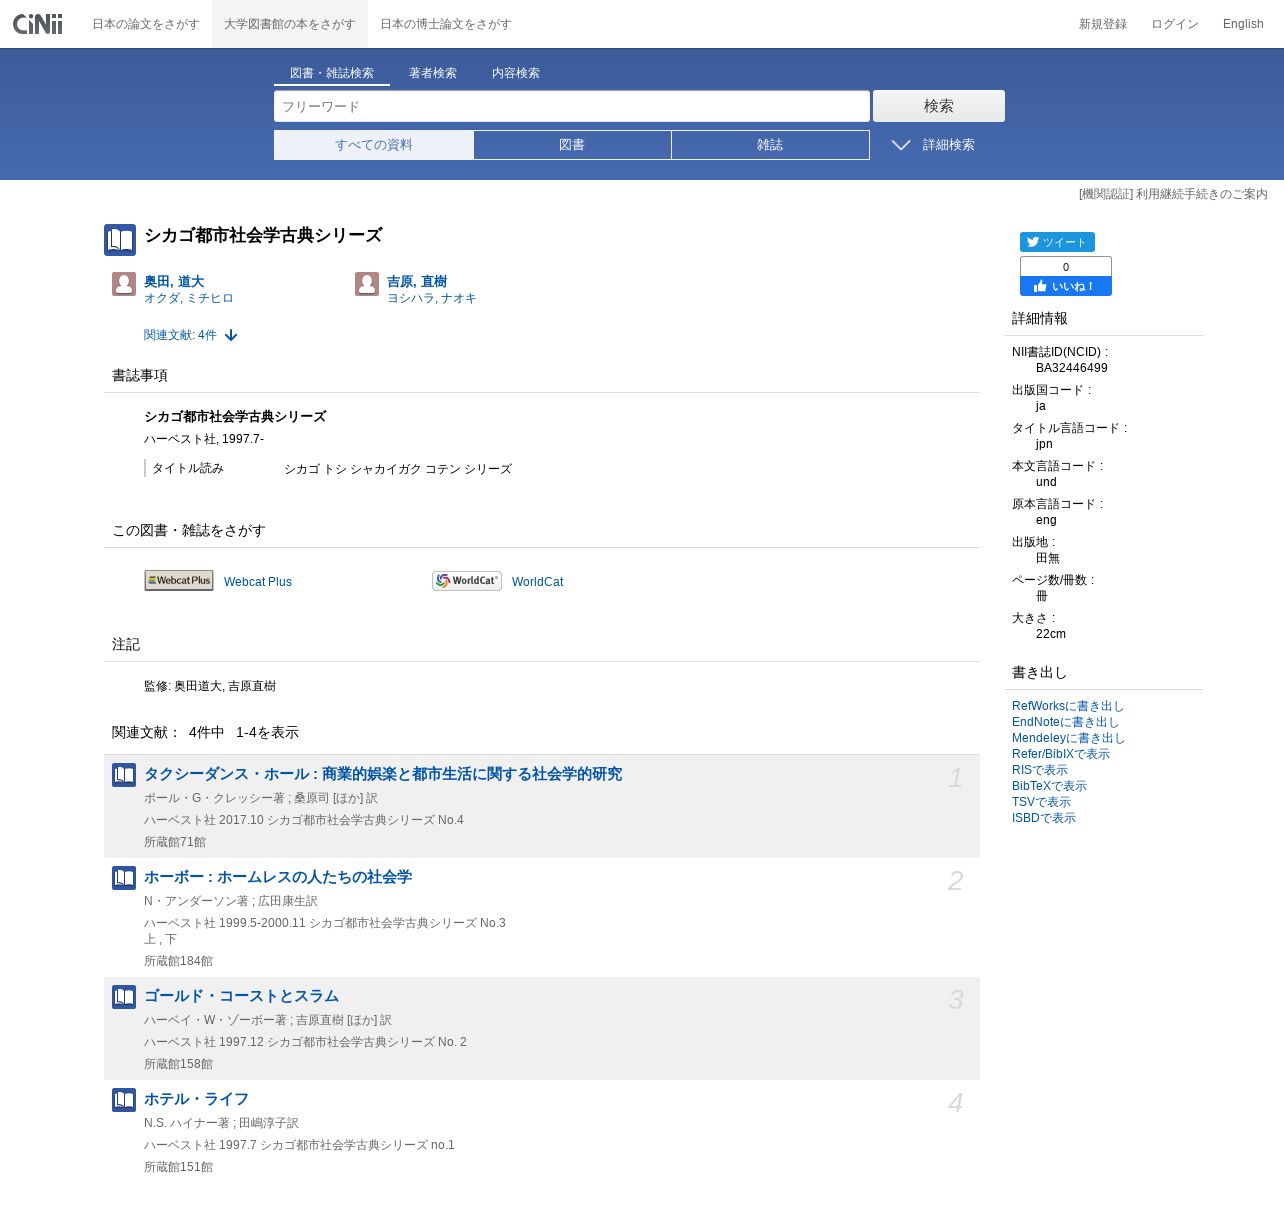Click 所蔵館158館 holdings text
1284x1215 pixels.
pyautogui.click(x=178, y=1064)
